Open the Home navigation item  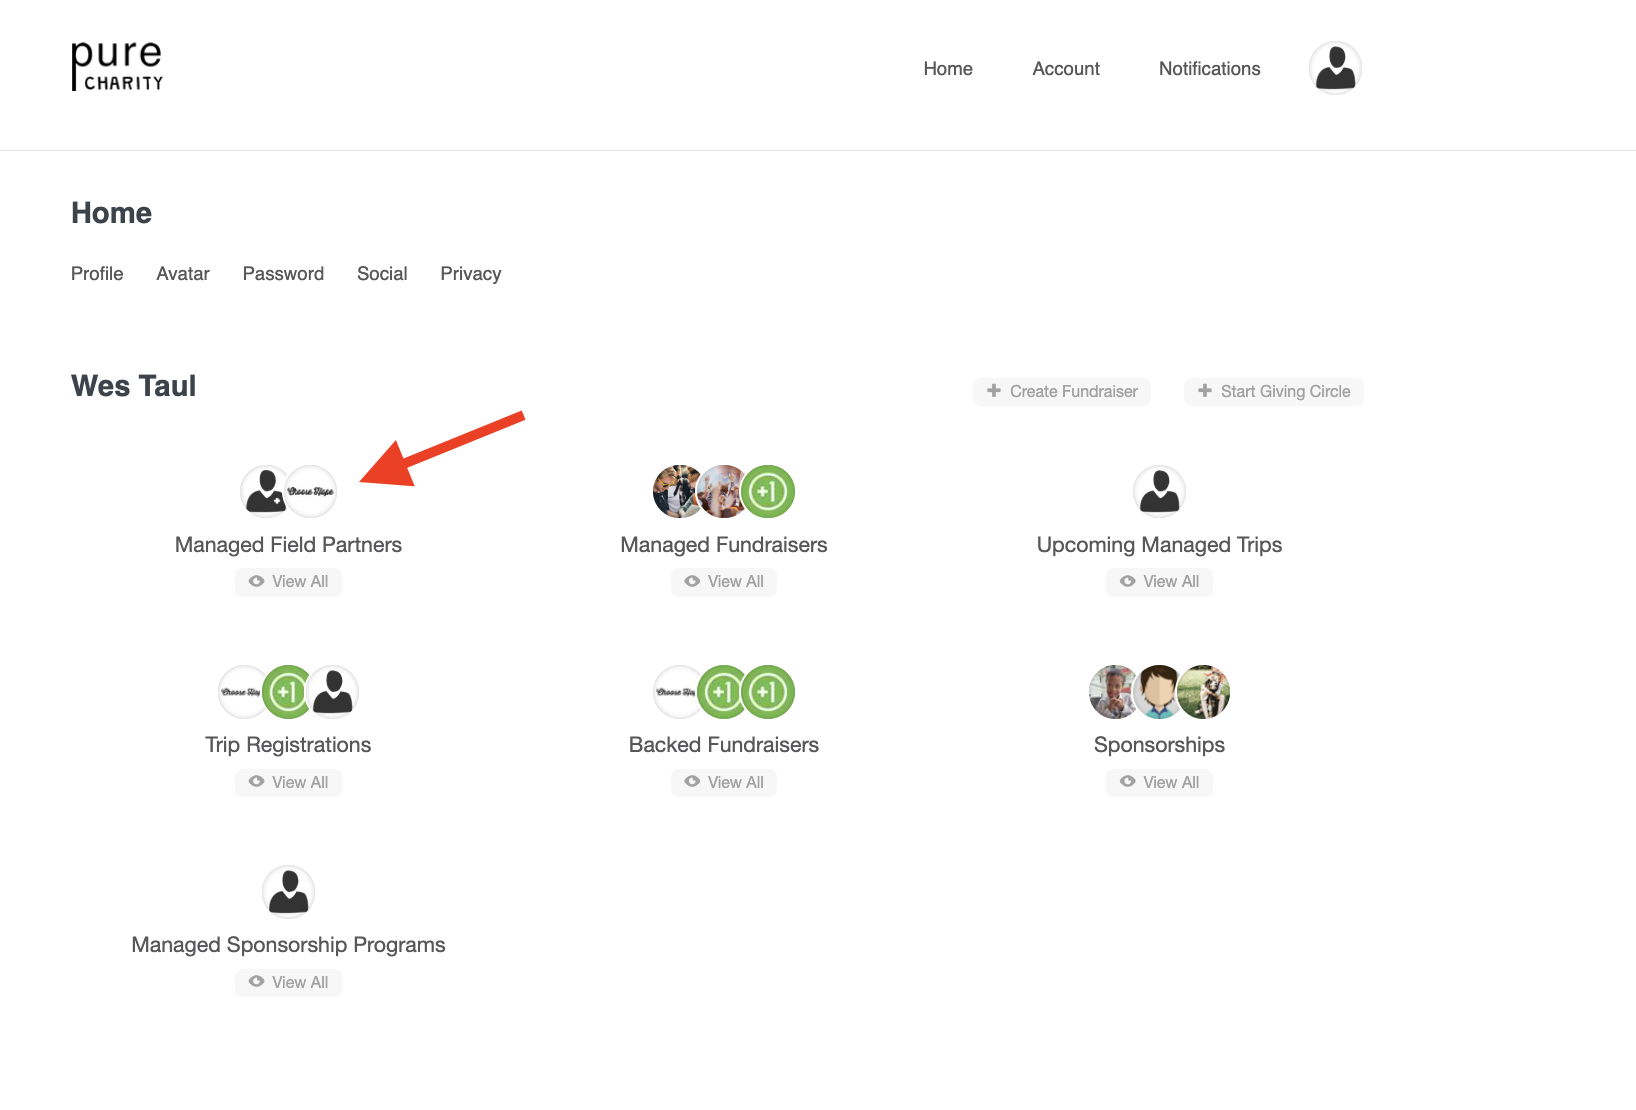pos(947,69)
